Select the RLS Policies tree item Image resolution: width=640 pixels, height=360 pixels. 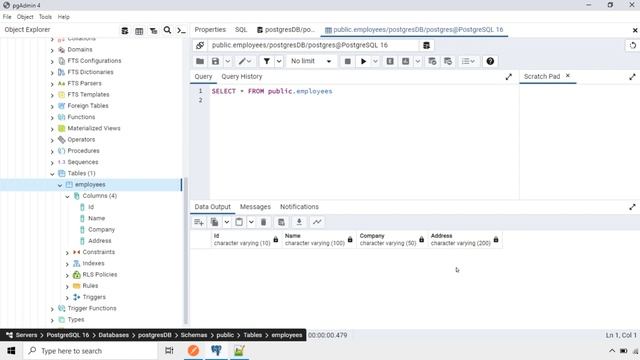click(x=100, y=274)
